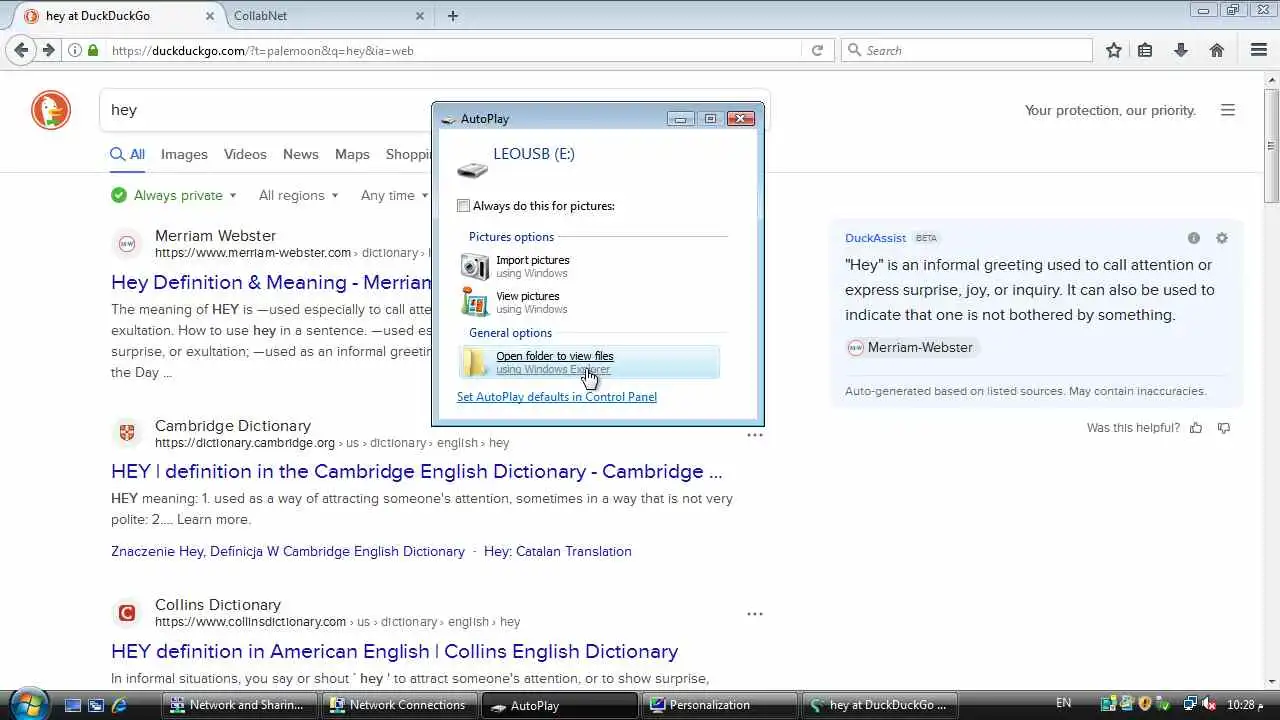Open Hey: Catalan Translation sublink
Image resolution: width=1280 pixels, height=720 pixels.
click(x=558, y=551)
